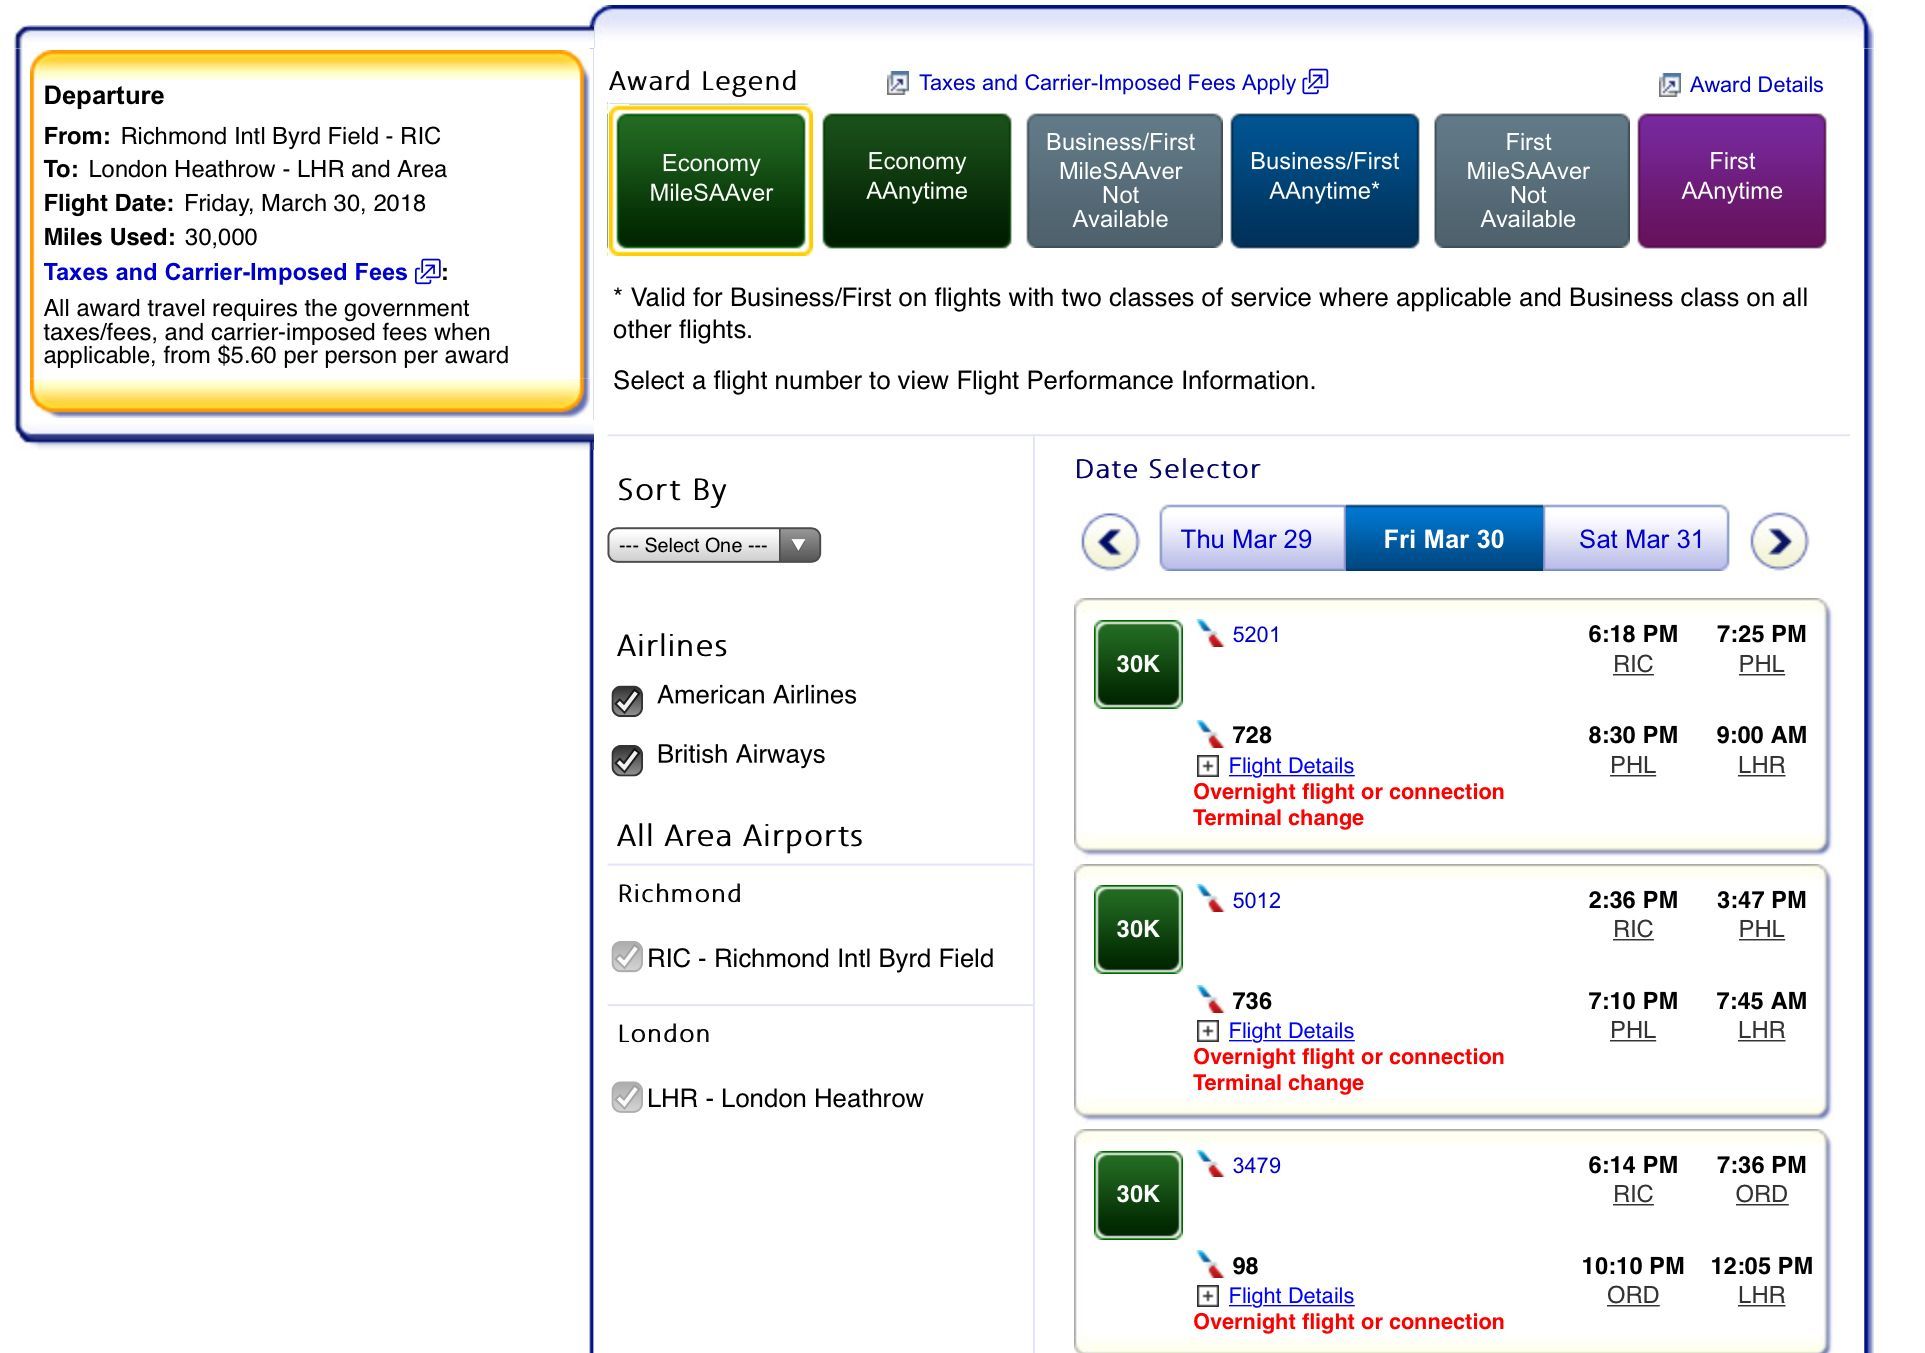Open flight 5012 performance information

(x=1256, y=900)
